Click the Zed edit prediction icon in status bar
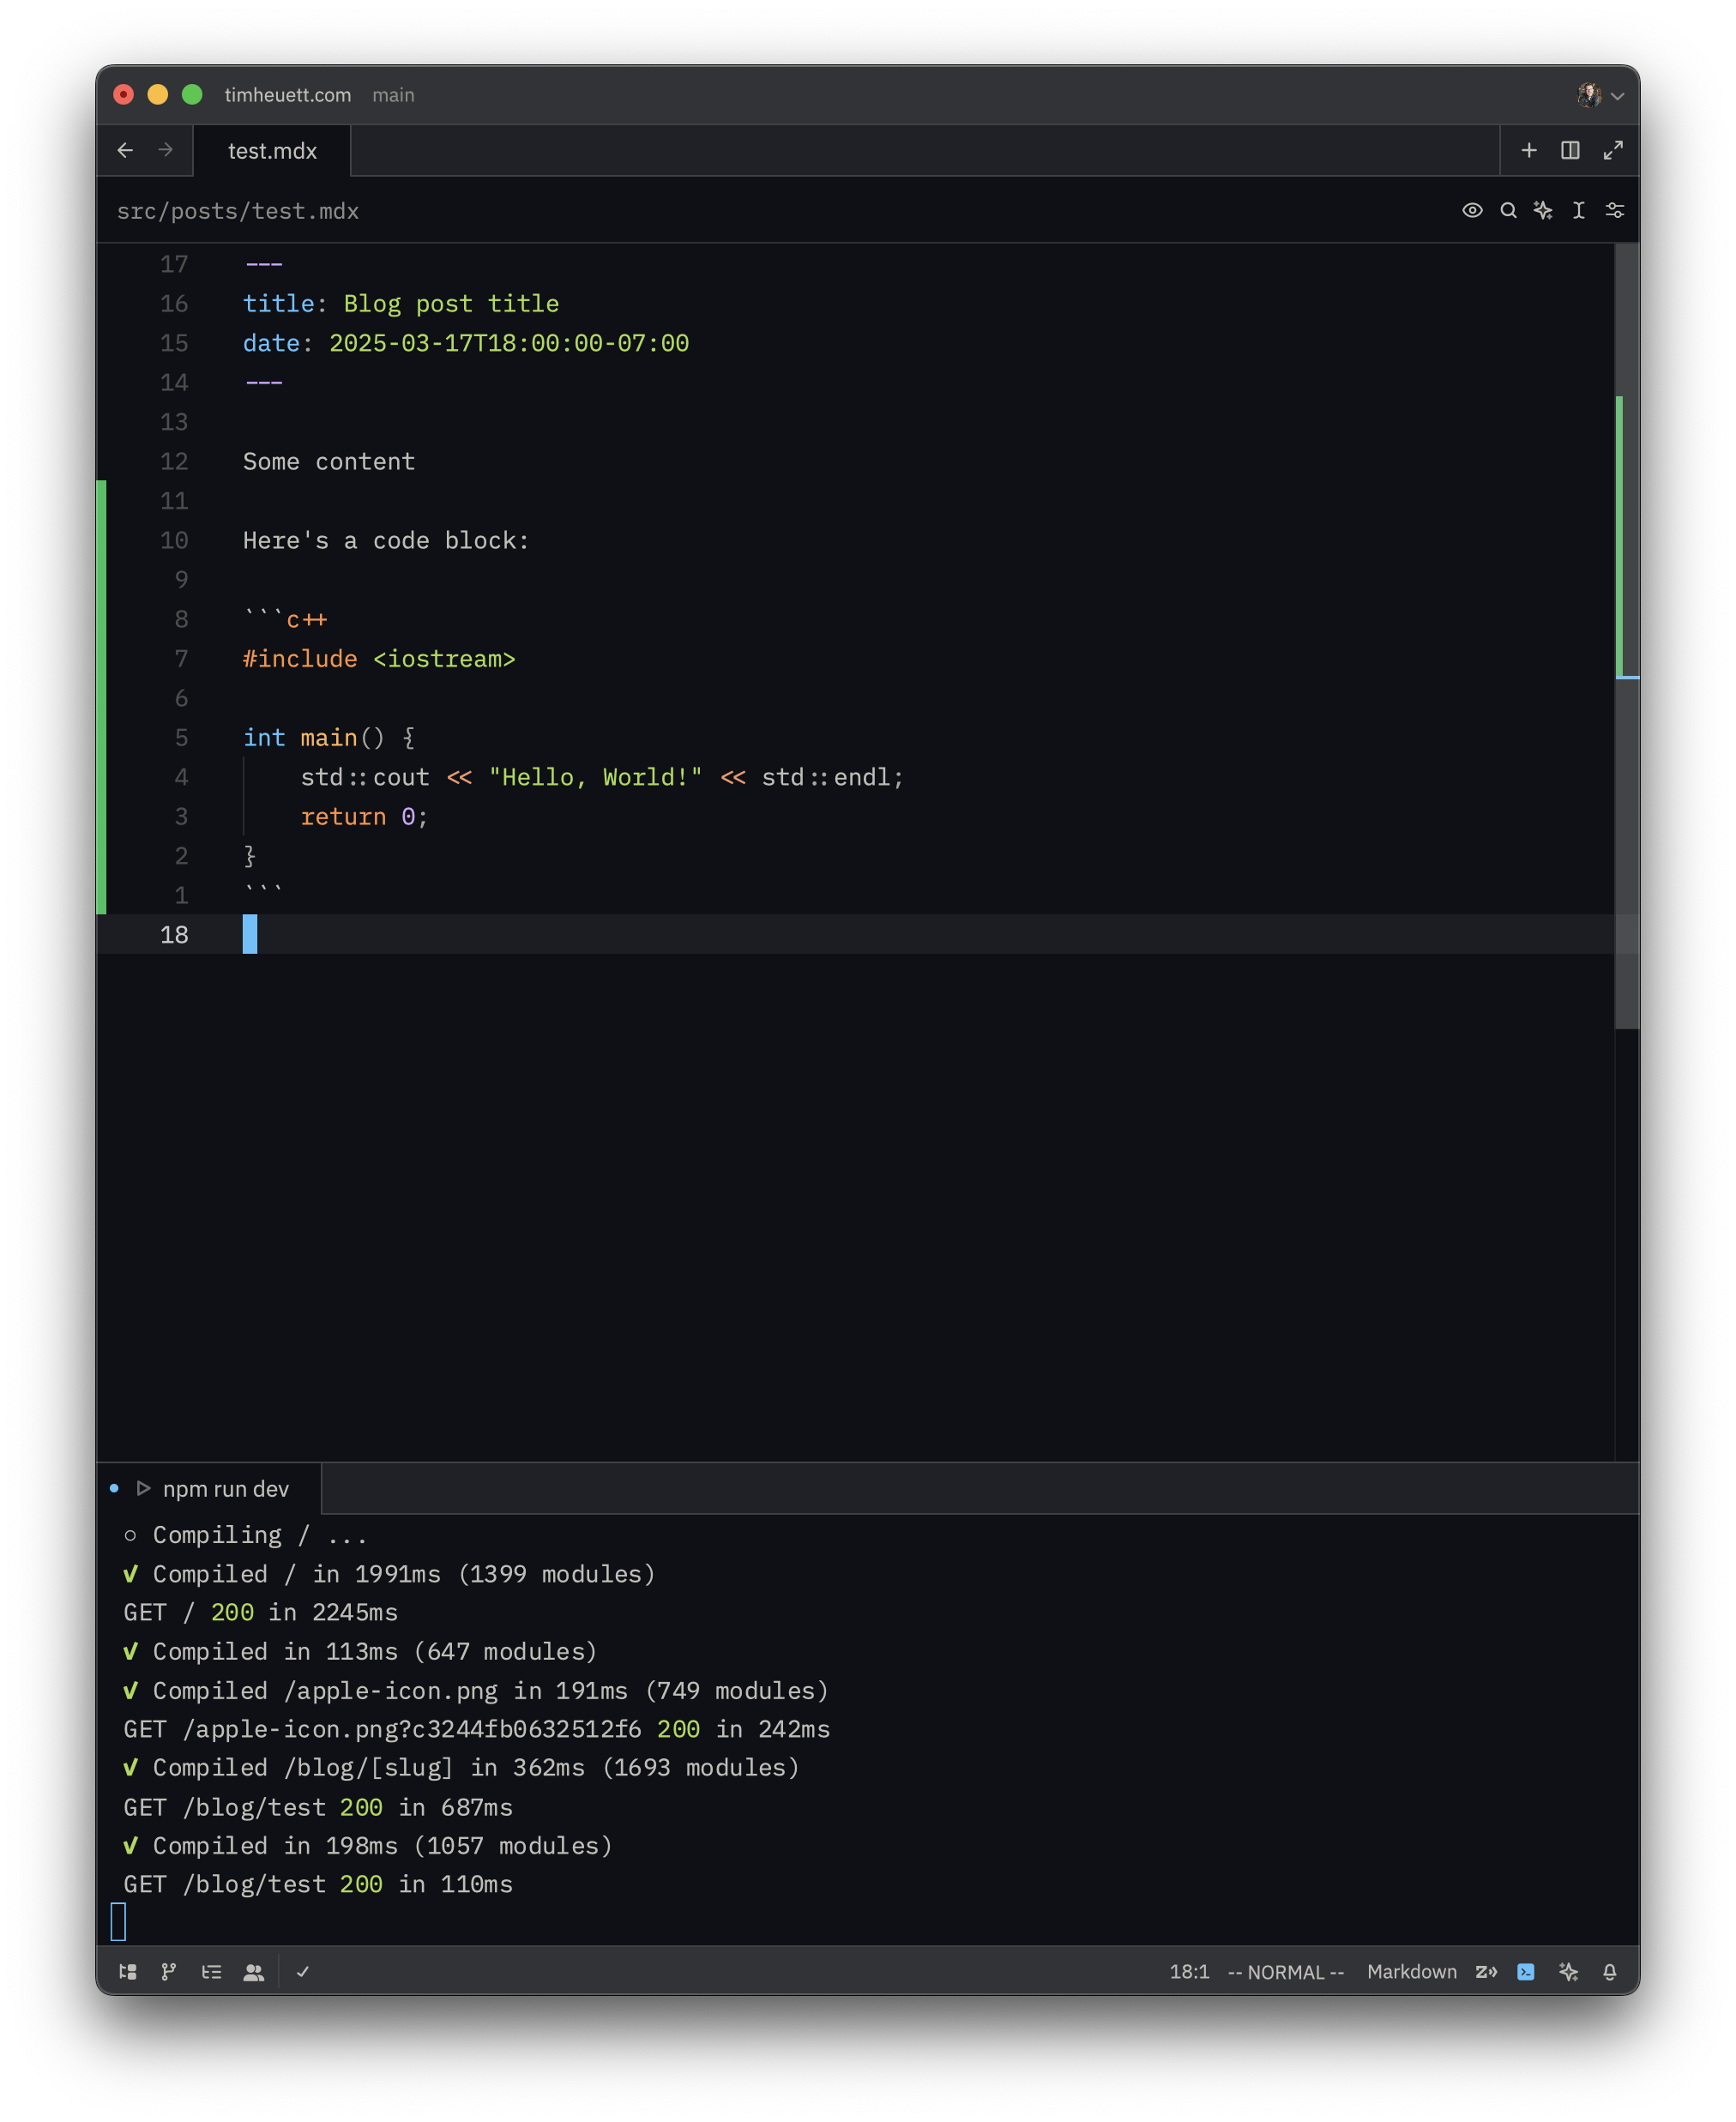Image resolution: width=1736 pixels, height=2122 pixels. (x=1486, y=1972)
